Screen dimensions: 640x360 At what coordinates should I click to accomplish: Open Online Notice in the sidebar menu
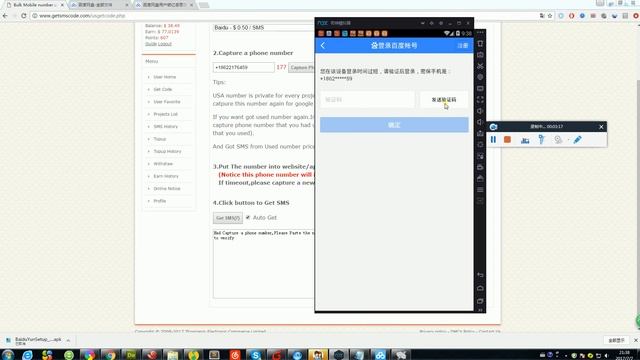coord(167,189)
